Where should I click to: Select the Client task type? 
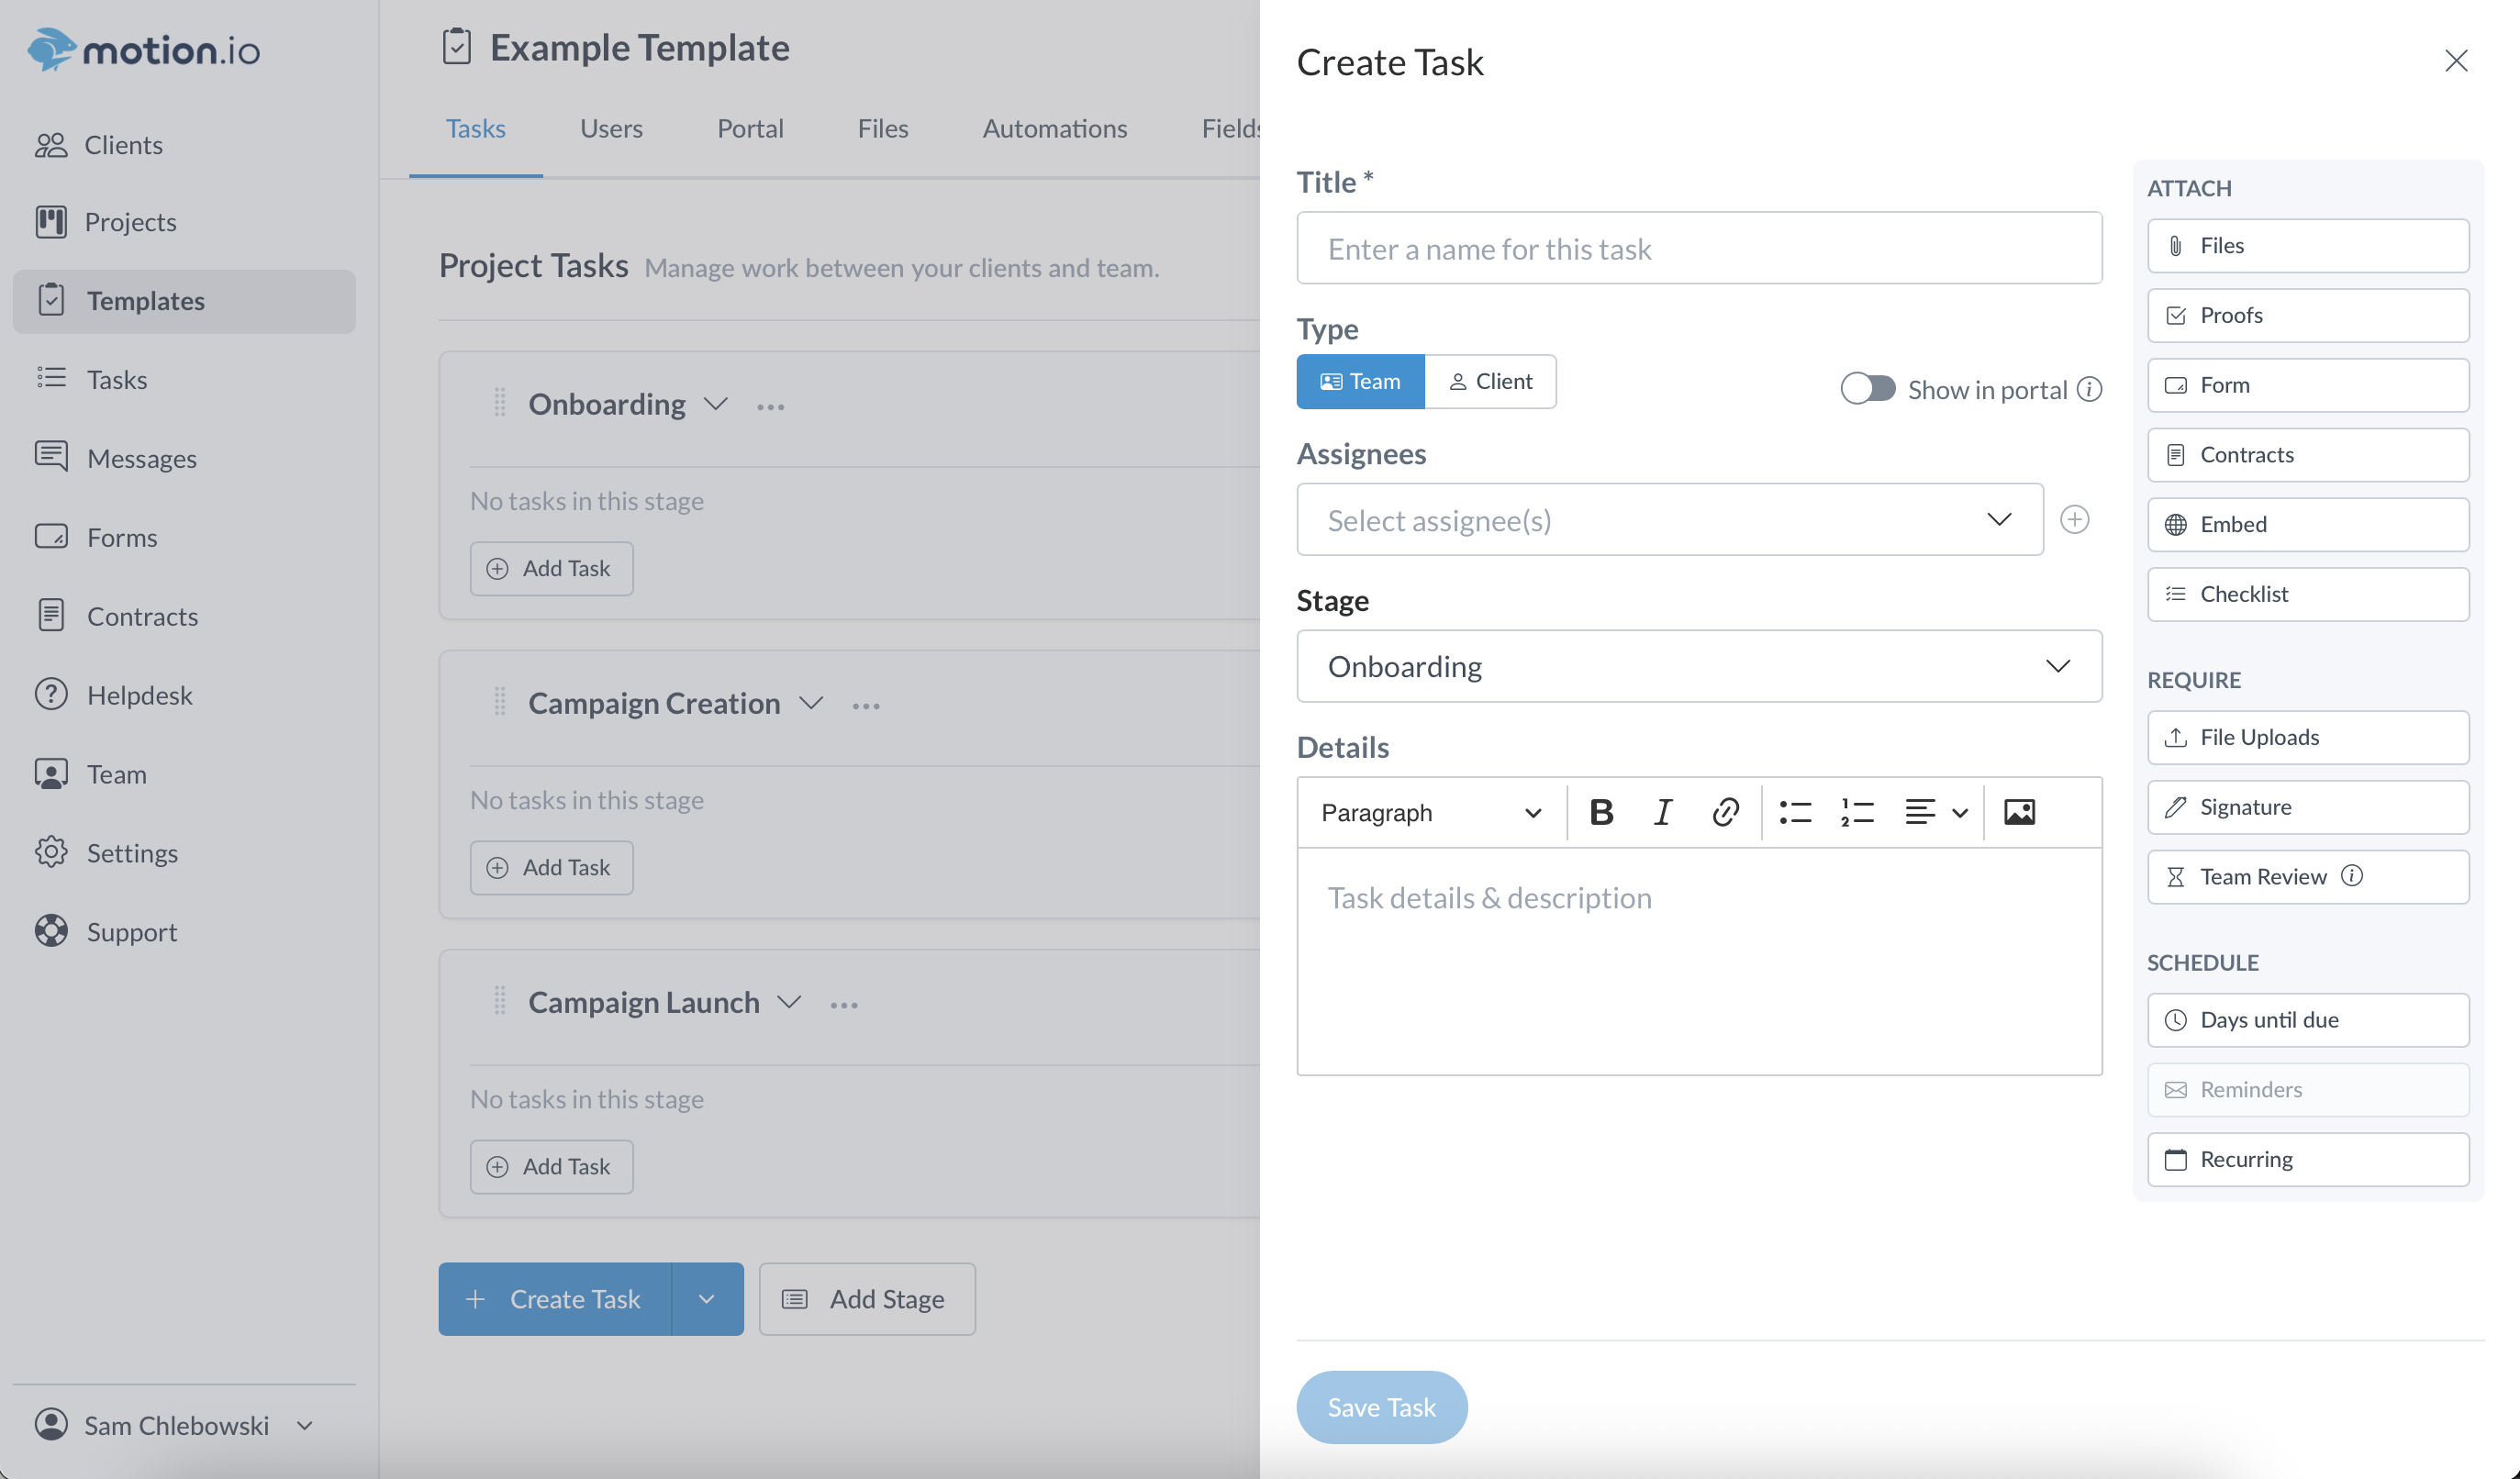click(1490, 381)
